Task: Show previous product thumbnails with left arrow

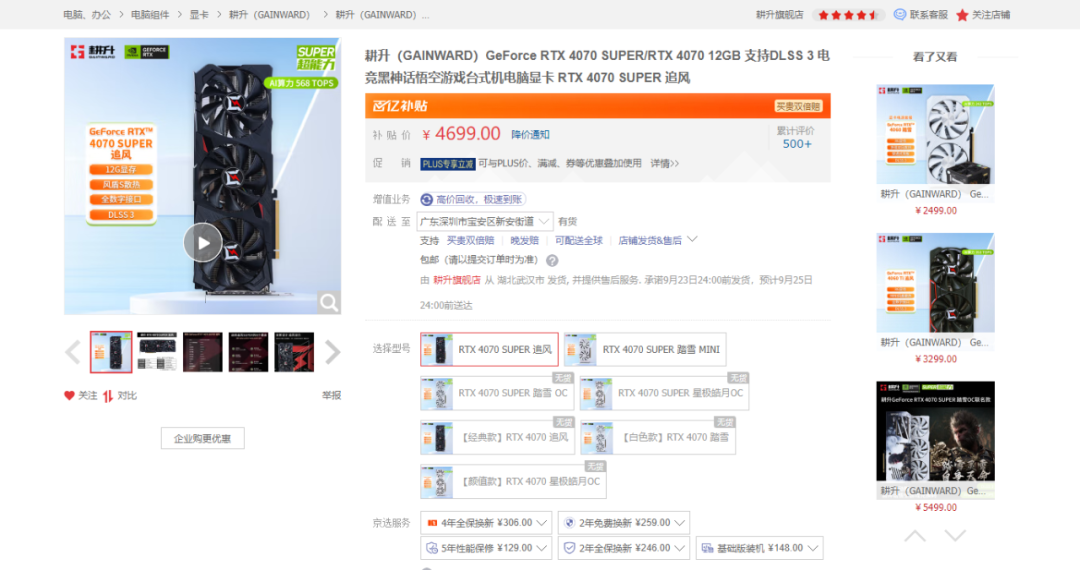Action: (x=73, y=352)
